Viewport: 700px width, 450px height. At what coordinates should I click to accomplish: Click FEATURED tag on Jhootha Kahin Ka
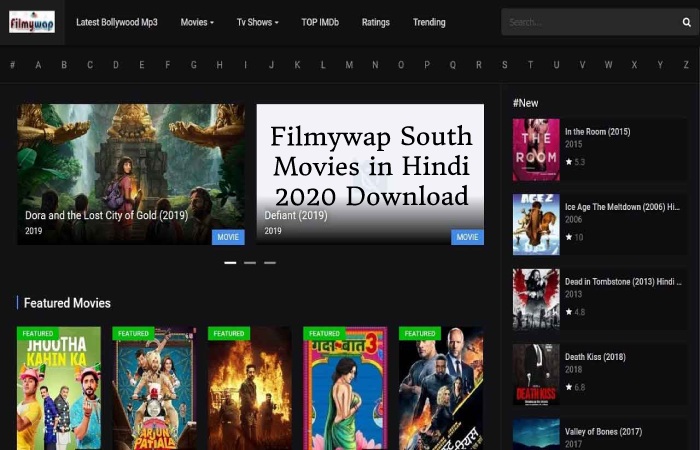(x=38, y=333)
